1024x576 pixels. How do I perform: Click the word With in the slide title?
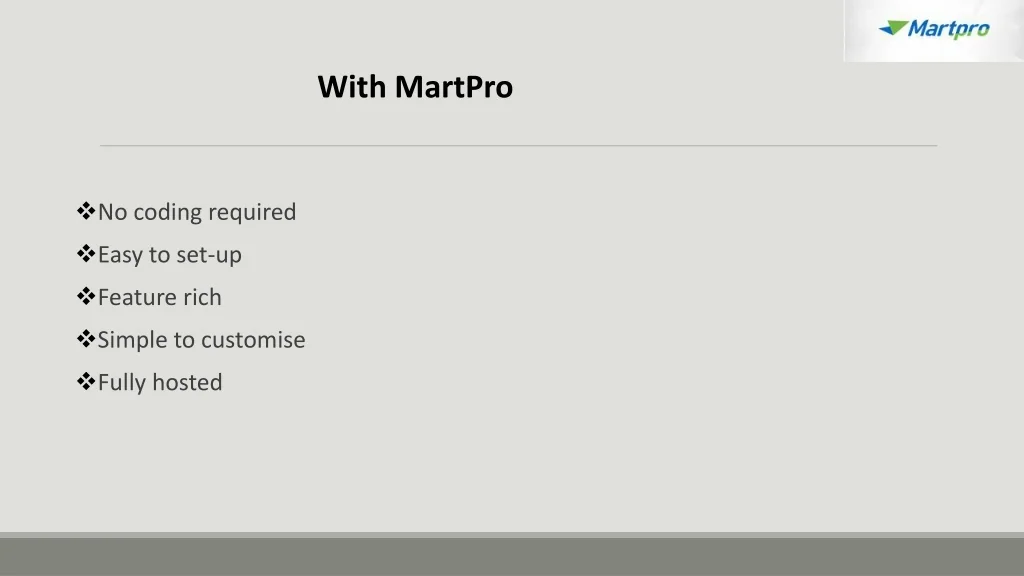(x=351, y=87)
